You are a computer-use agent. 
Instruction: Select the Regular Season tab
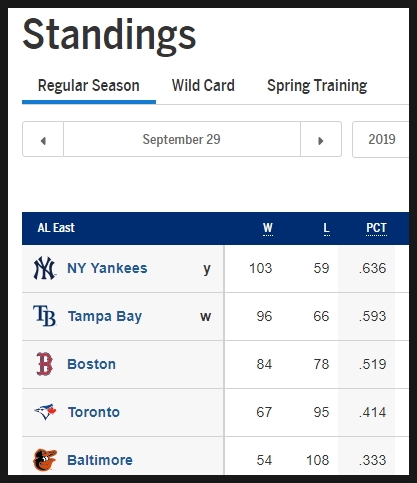tap(89, 86)
